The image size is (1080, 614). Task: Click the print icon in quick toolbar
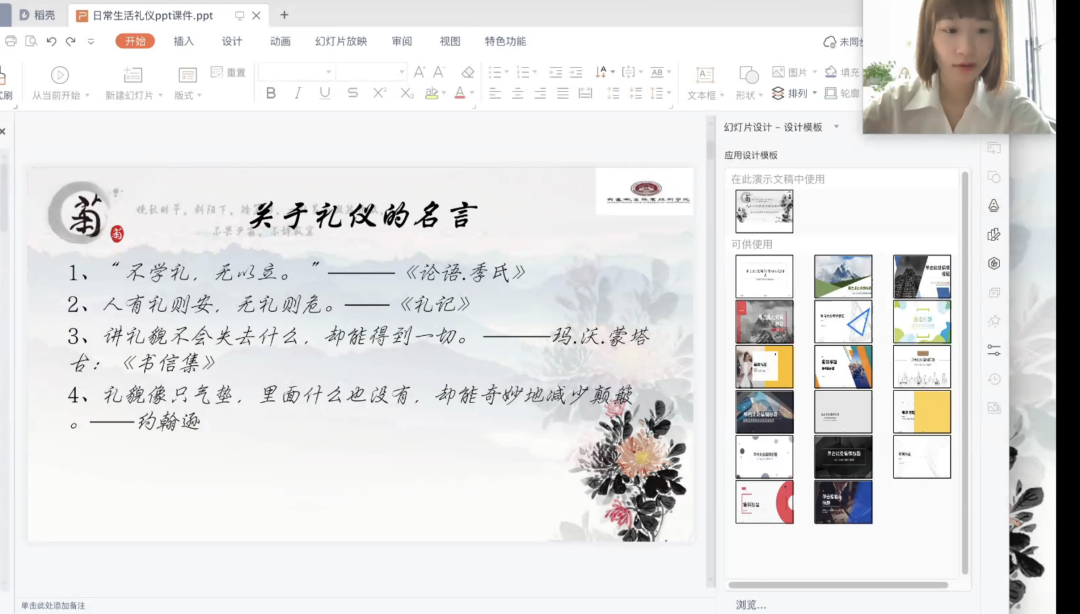11,41
